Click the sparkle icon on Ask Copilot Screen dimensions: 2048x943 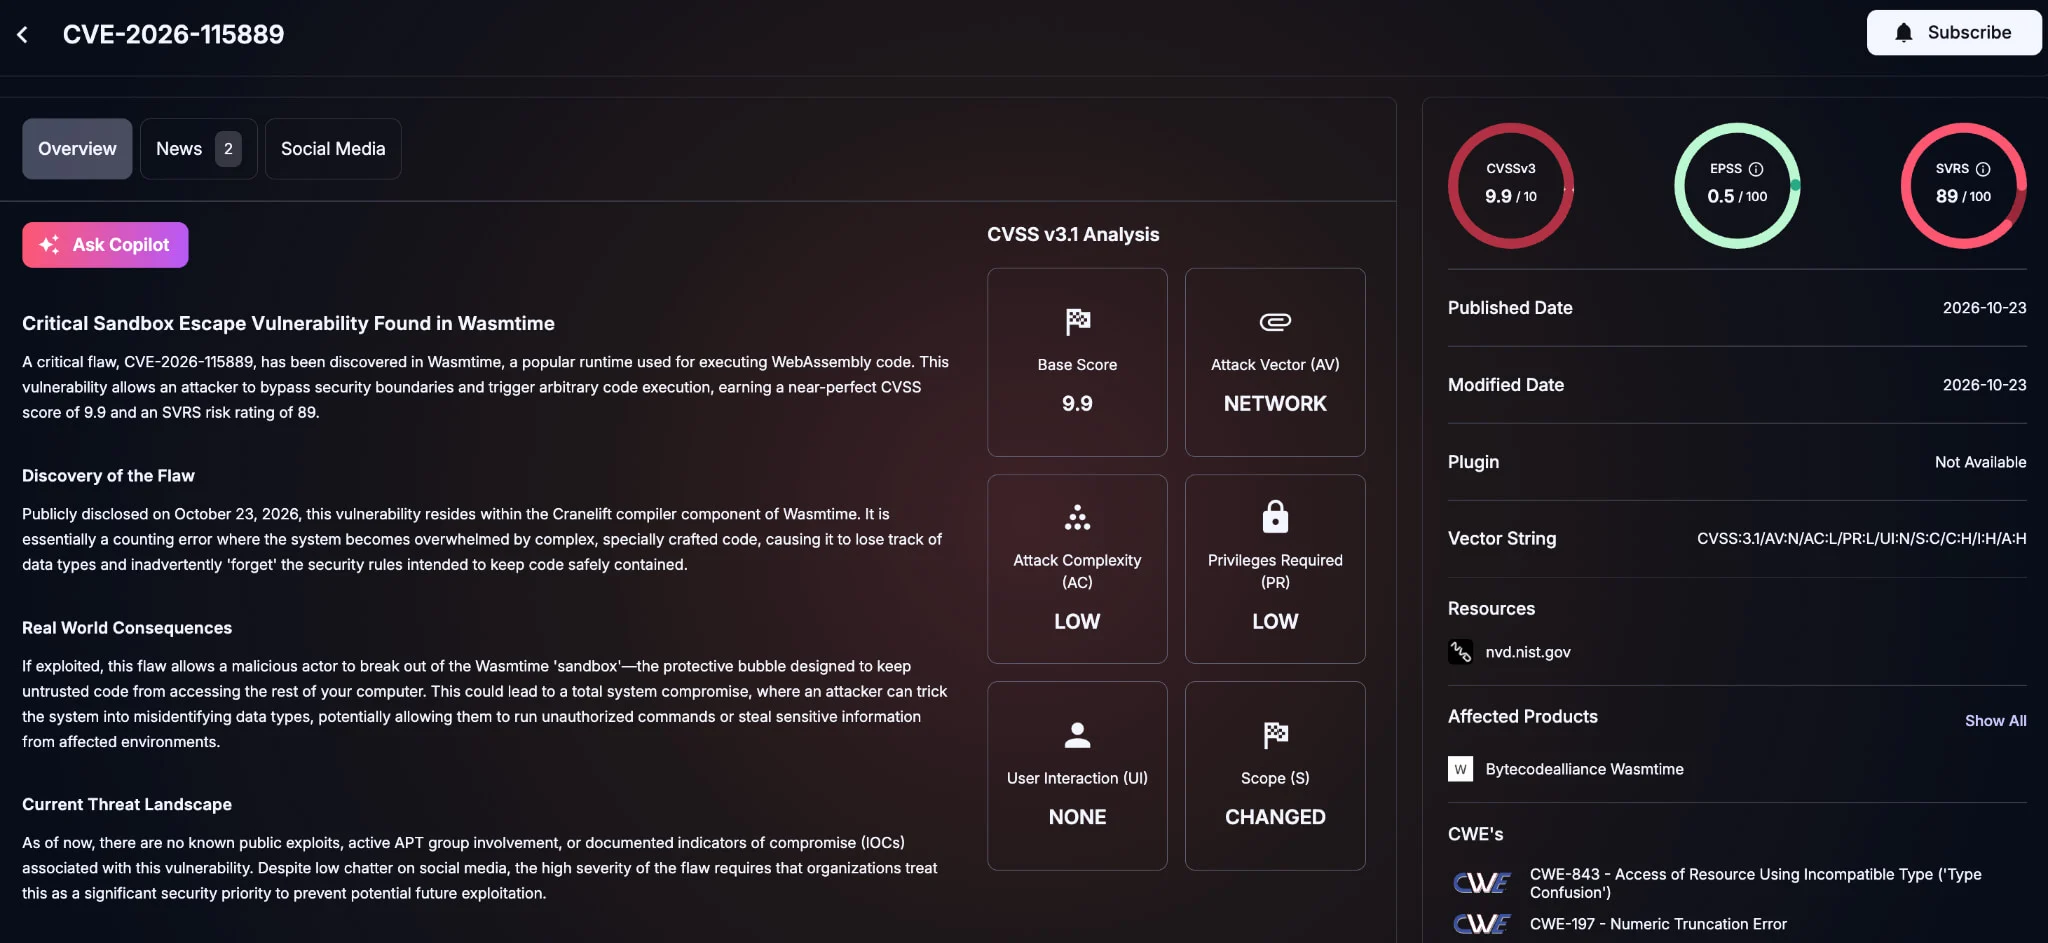click(x=49, y=245)
